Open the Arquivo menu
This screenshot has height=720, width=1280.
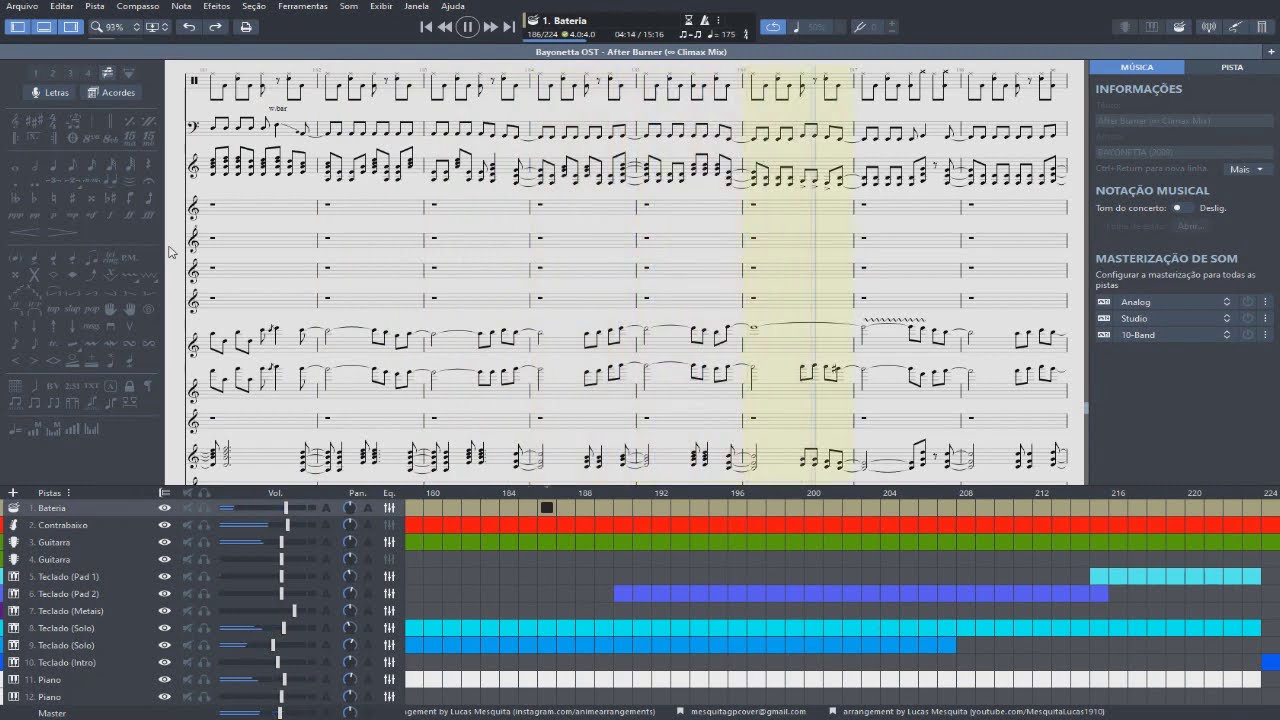coord(22,6)
